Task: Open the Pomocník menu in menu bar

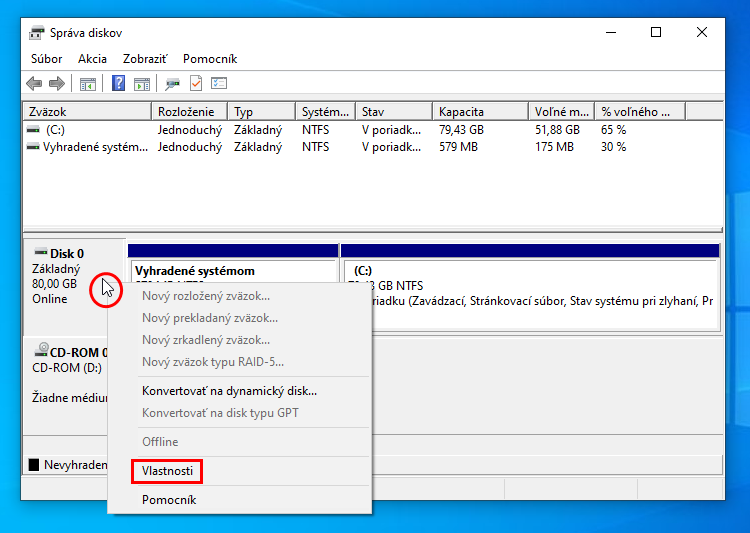Action: coord(210,59)
